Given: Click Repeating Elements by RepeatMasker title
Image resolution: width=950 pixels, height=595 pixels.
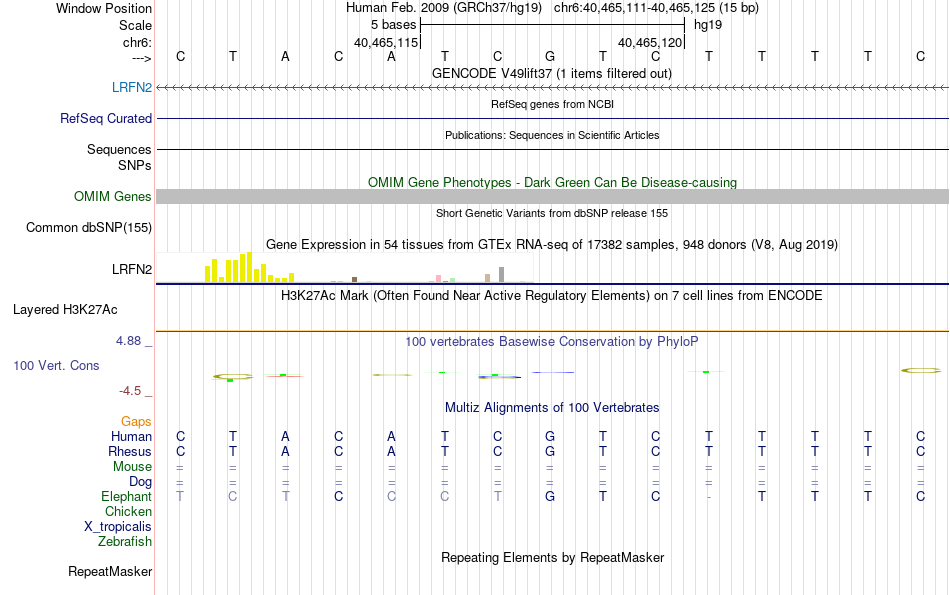Looking at the screenshot, I should 552,557.
